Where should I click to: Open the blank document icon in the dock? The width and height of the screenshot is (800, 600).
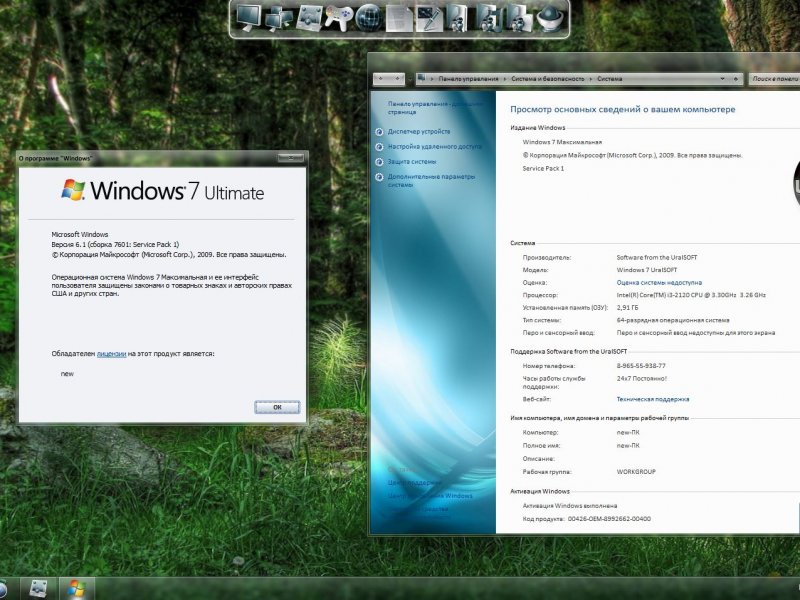click(x=399, y=18)
